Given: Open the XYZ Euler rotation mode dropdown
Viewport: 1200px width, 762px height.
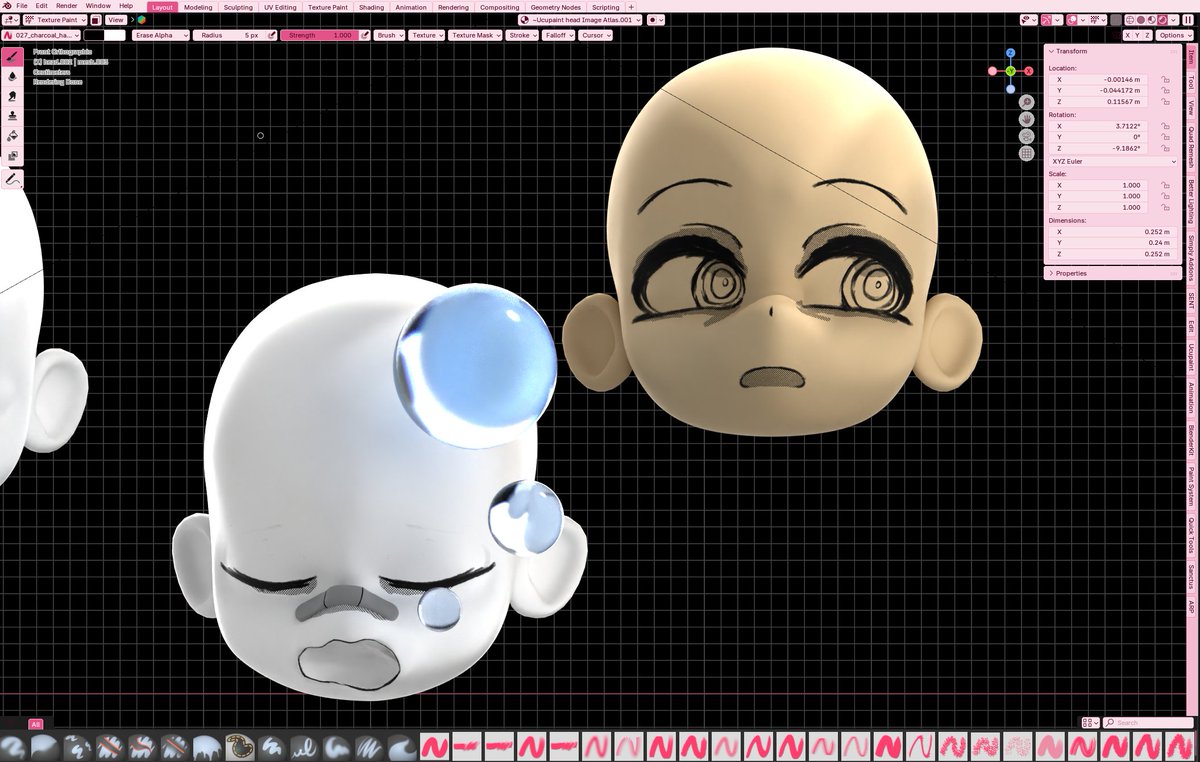Looking at the screenshot, I should pyautogui.click(x=1113, y=161).
